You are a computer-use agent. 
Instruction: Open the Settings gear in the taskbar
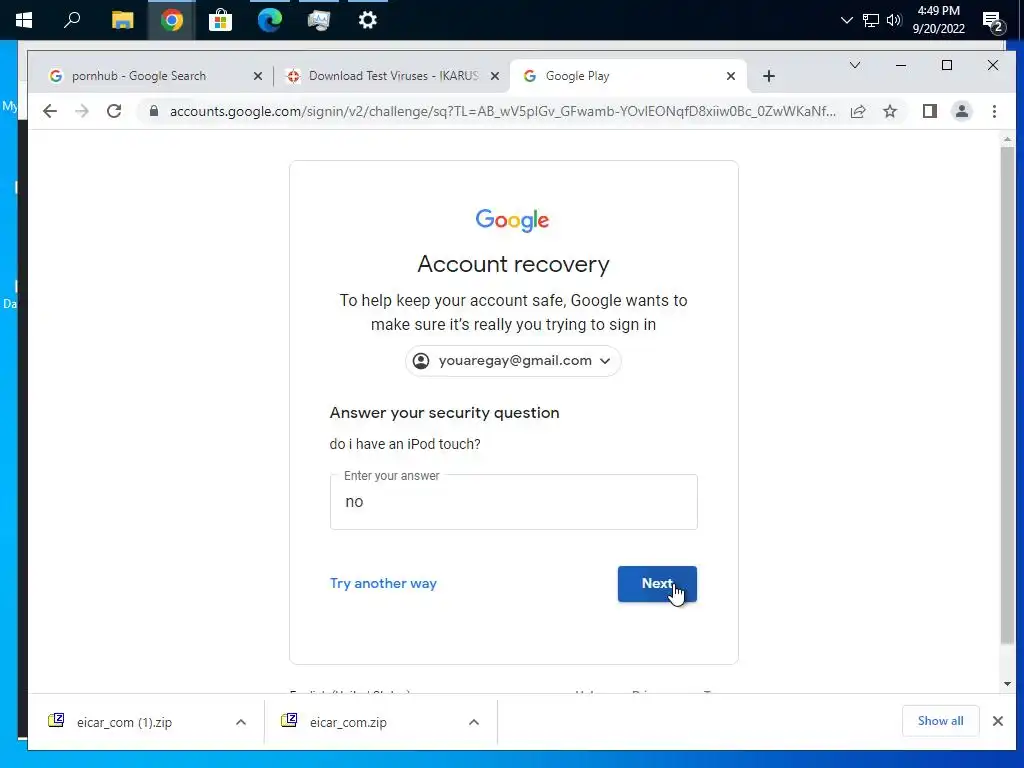pyautogui.click(x=368, y=20)
